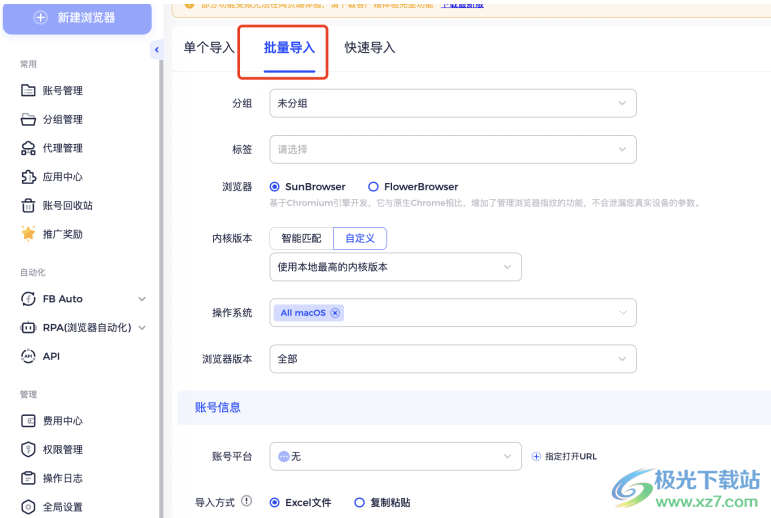
Task: Click 费用中心 label
Action: click(62, 421)
